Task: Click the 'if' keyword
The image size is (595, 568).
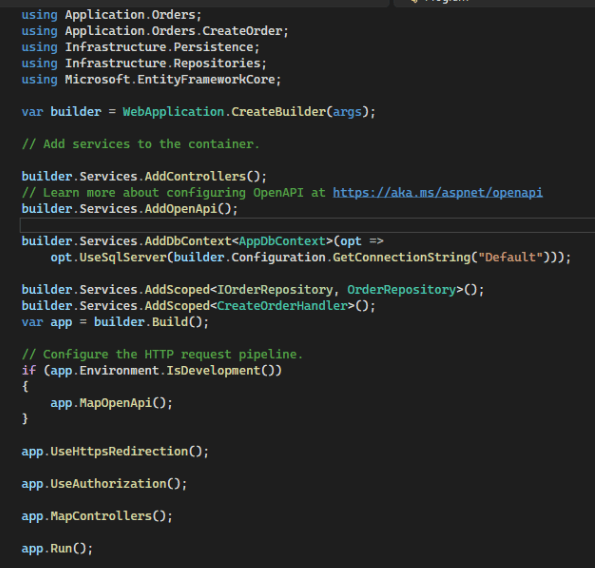Action: [29, 370]
